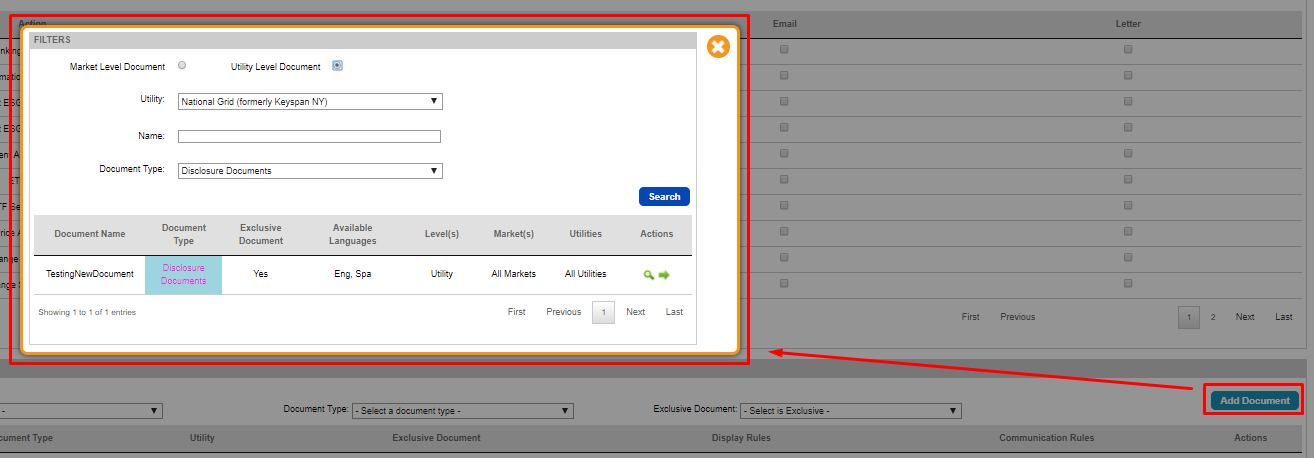Click page 2 in the background table pagination
This screenshot has height=458, width=1314.
point(1213,317)
